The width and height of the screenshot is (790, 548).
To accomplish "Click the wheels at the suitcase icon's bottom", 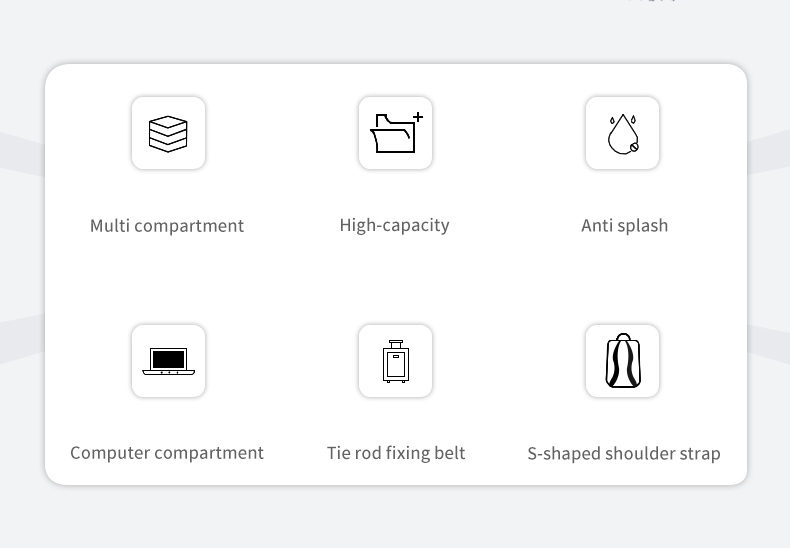I will click(396, 381).
